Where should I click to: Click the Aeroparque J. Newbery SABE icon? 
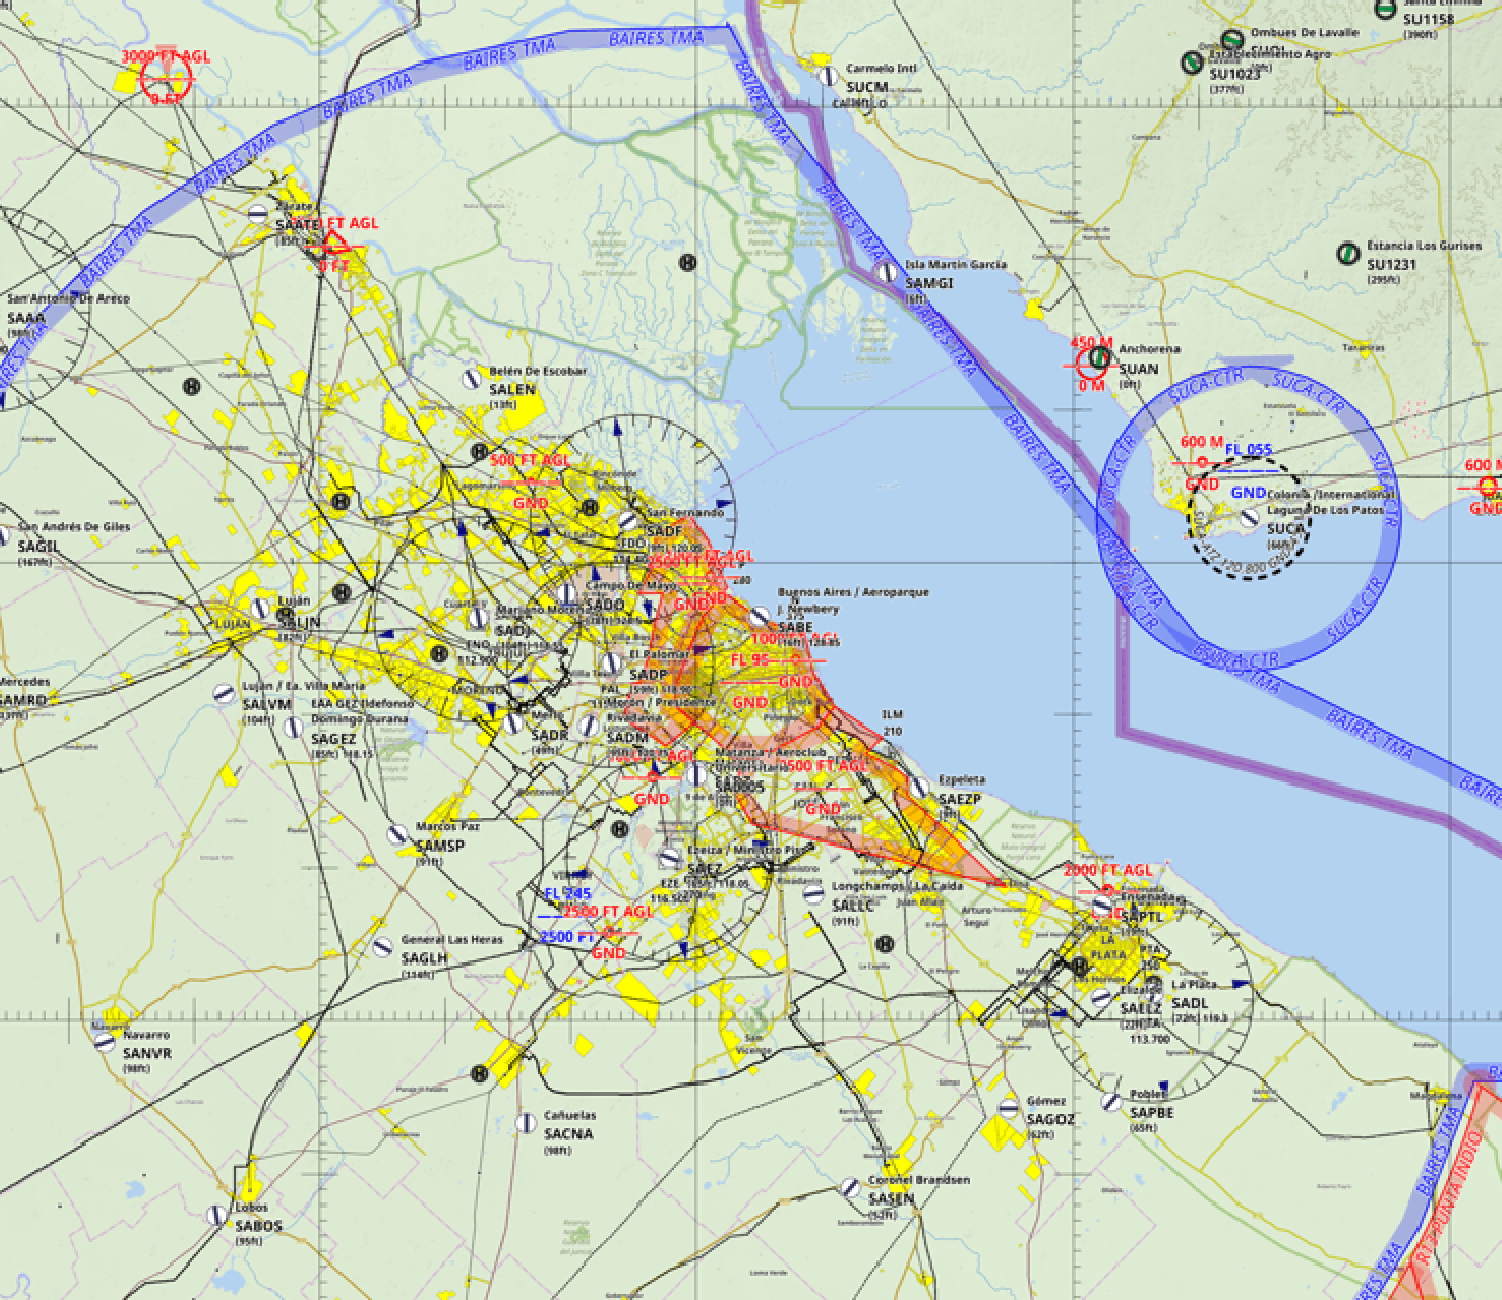point(760,618)
